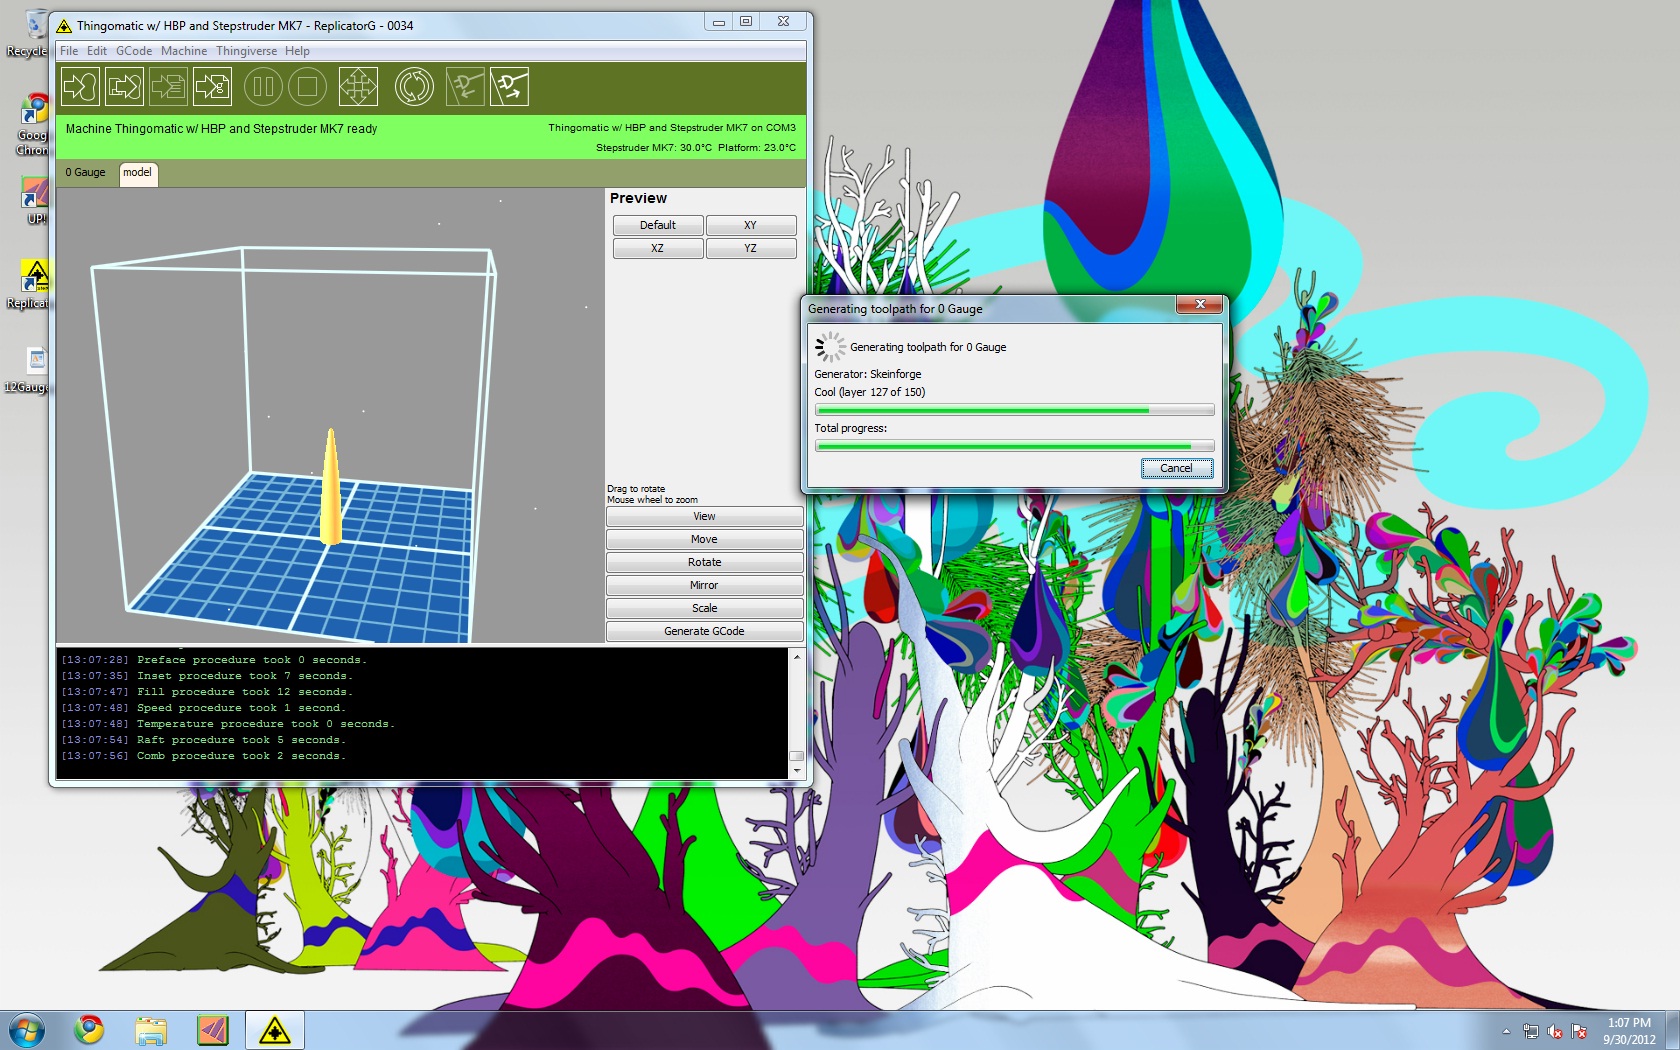Image resolution: width=1680 pixels, height=1050 pixels.
Task: Click the 0 Gauge file label
Action: tap(85, 173)
